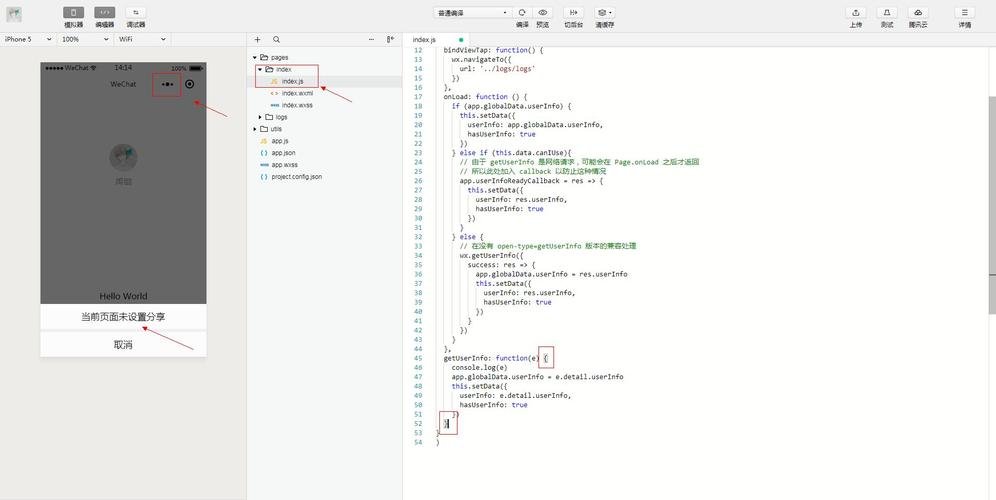This screenshot has height=500, width=996.
Task: Click the test (测试) icon
Action: coord(887,13)
